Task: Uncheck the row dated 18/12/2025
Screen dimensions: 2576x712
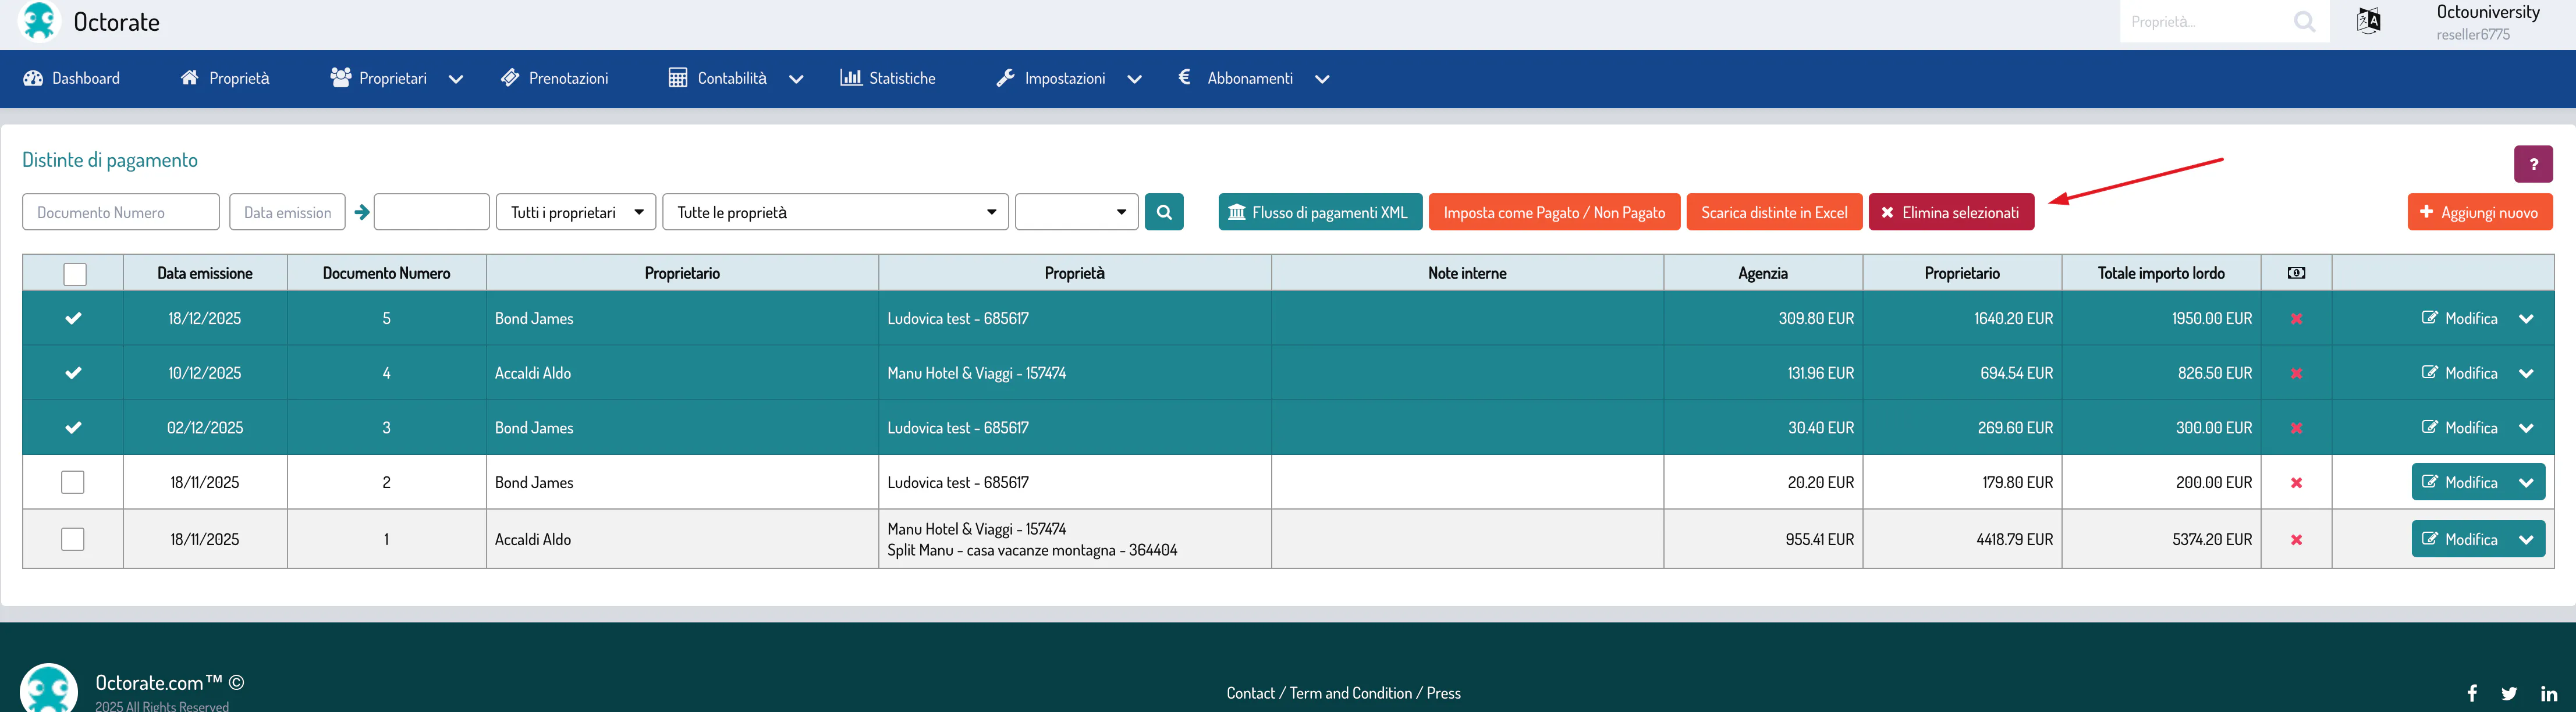Action: pyautogui.click(x=73, y=318)
